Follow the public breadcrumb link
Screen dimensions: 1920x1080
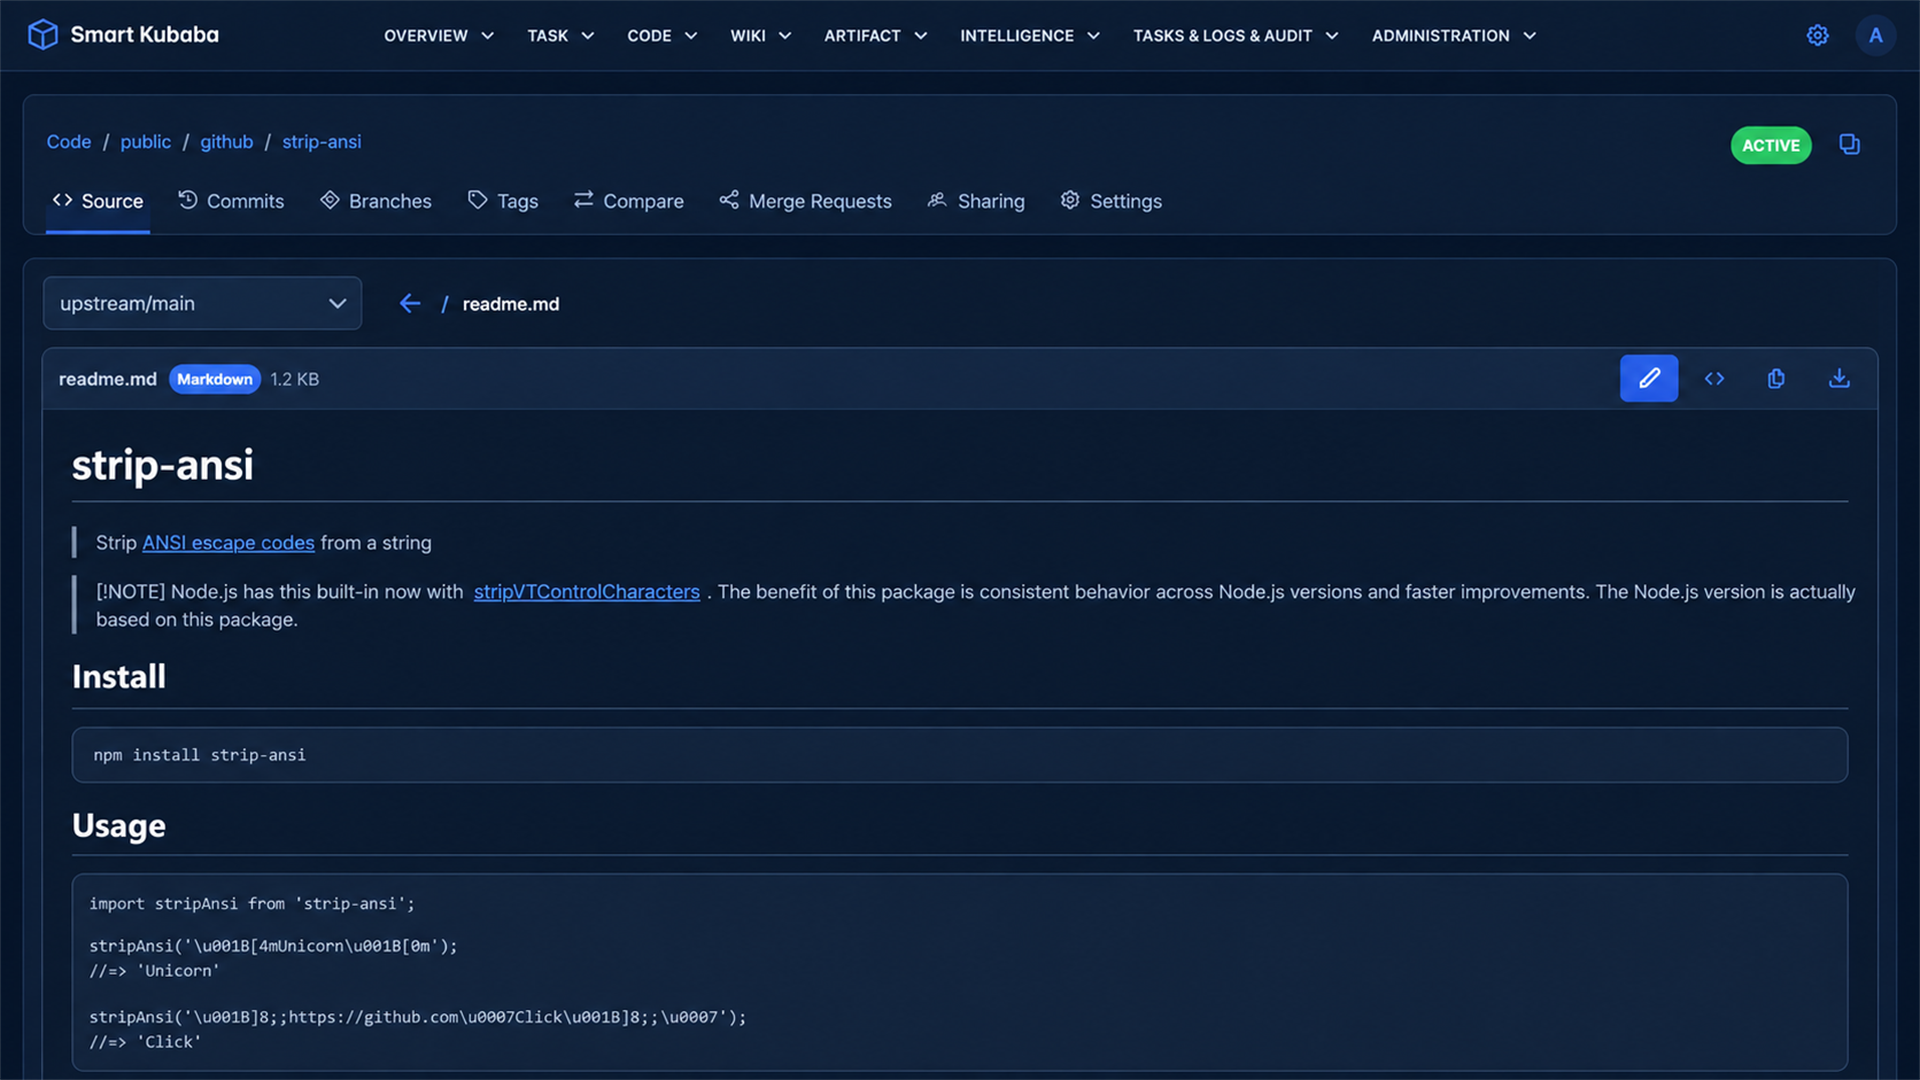[x=146, y=142]
